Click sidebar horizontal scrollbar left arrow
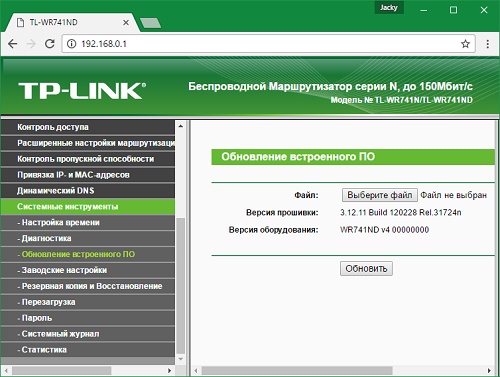This screenshot has height=377, width=500. [x=6, y=371]
